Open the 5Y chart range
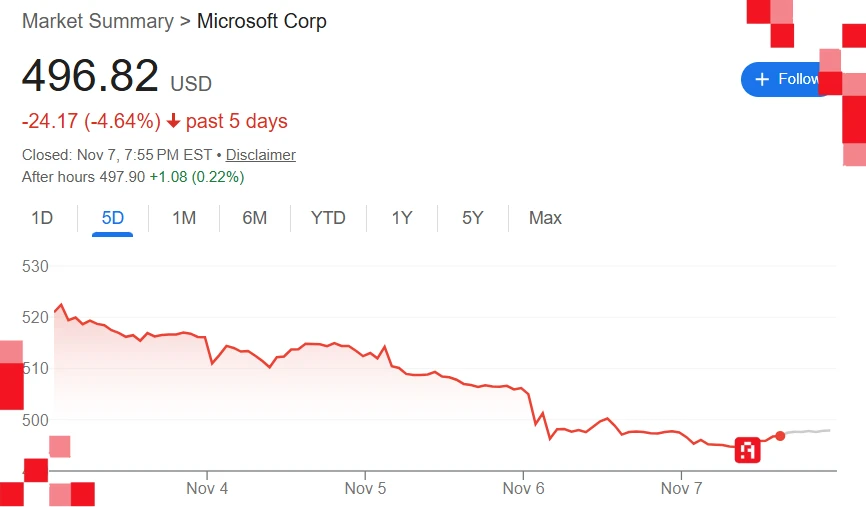The image size is (866, 507). tap(473, 218)
